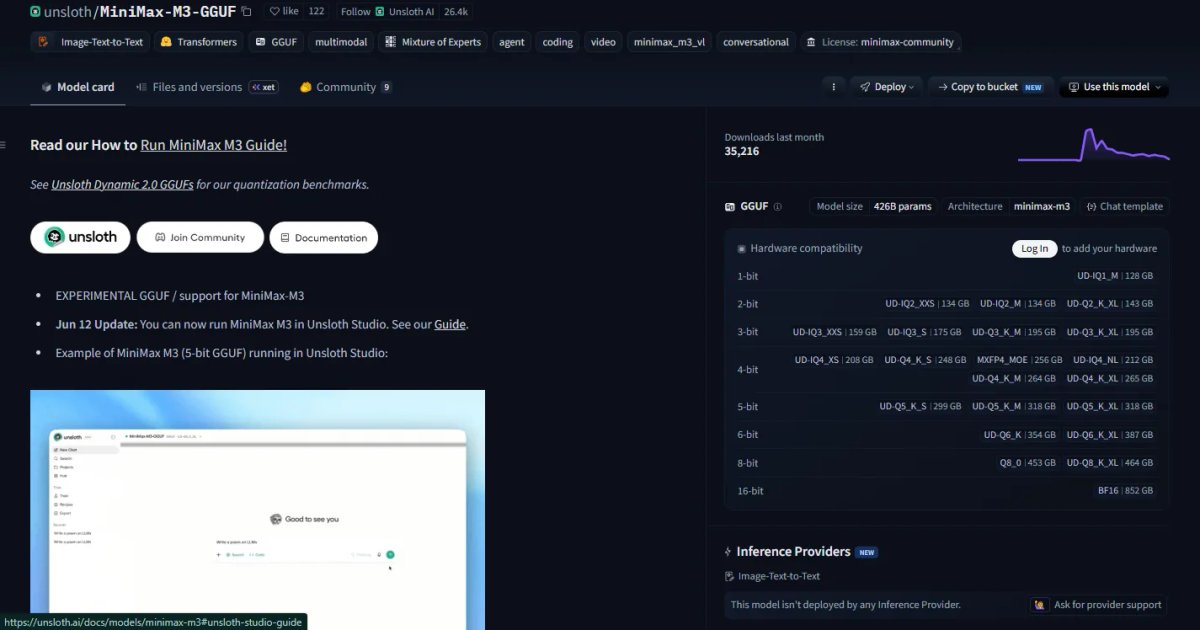Open the Community tab
1200x630 pixels.
[345, 87]
